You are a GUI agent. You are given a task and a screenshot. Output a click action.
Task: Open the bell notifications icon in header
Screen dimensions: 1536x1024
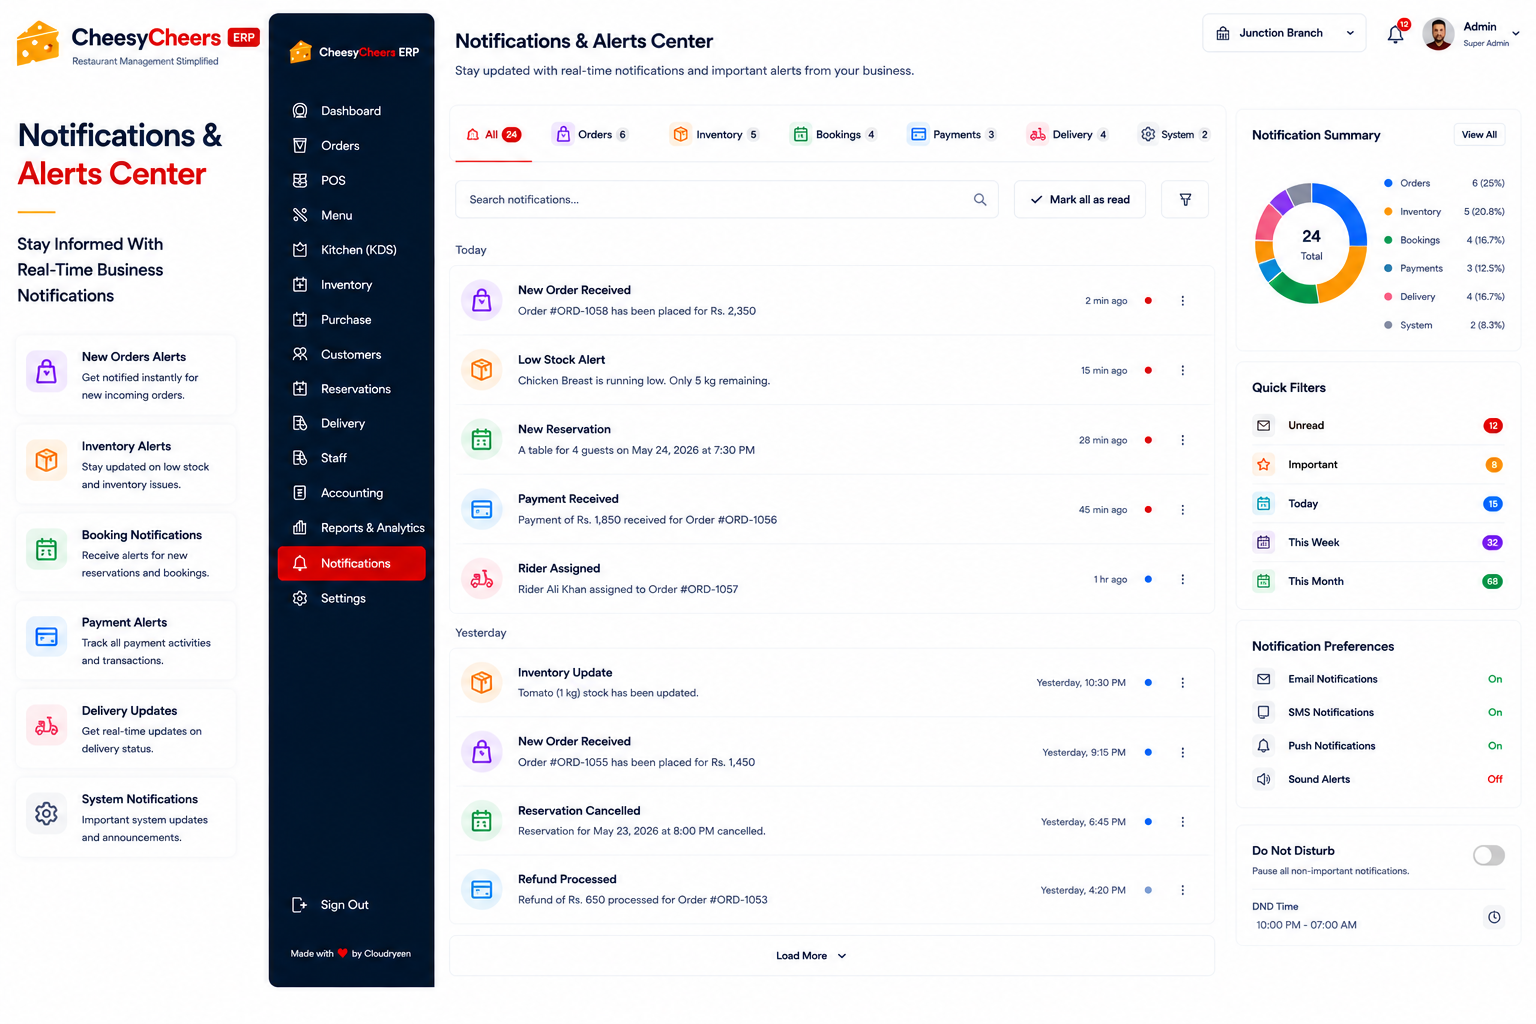1396,34
